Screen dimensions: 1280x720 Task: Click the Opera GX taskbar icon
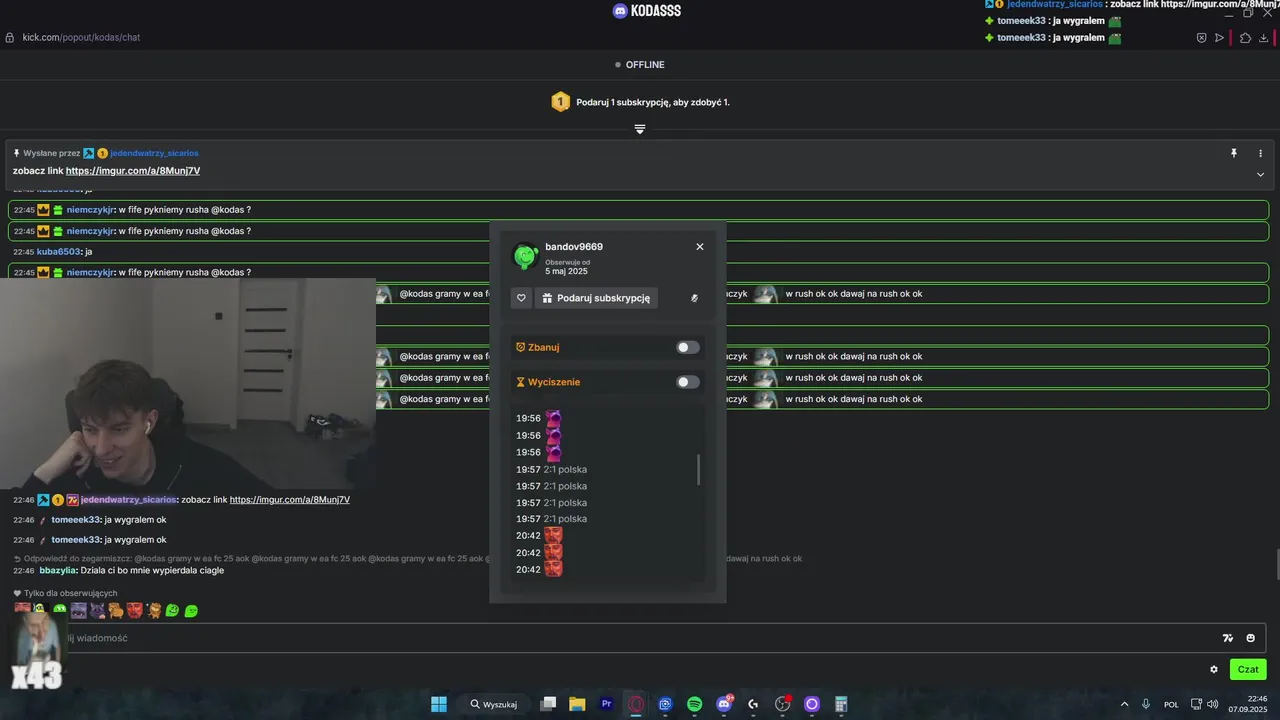coord(635,704)
